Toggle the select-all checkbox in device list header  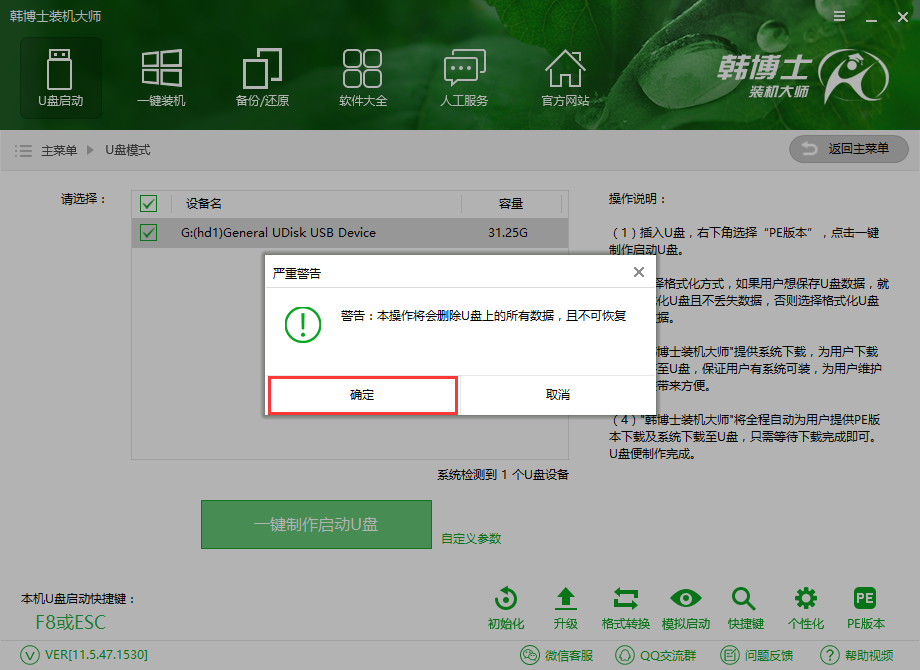pos(148,203)
